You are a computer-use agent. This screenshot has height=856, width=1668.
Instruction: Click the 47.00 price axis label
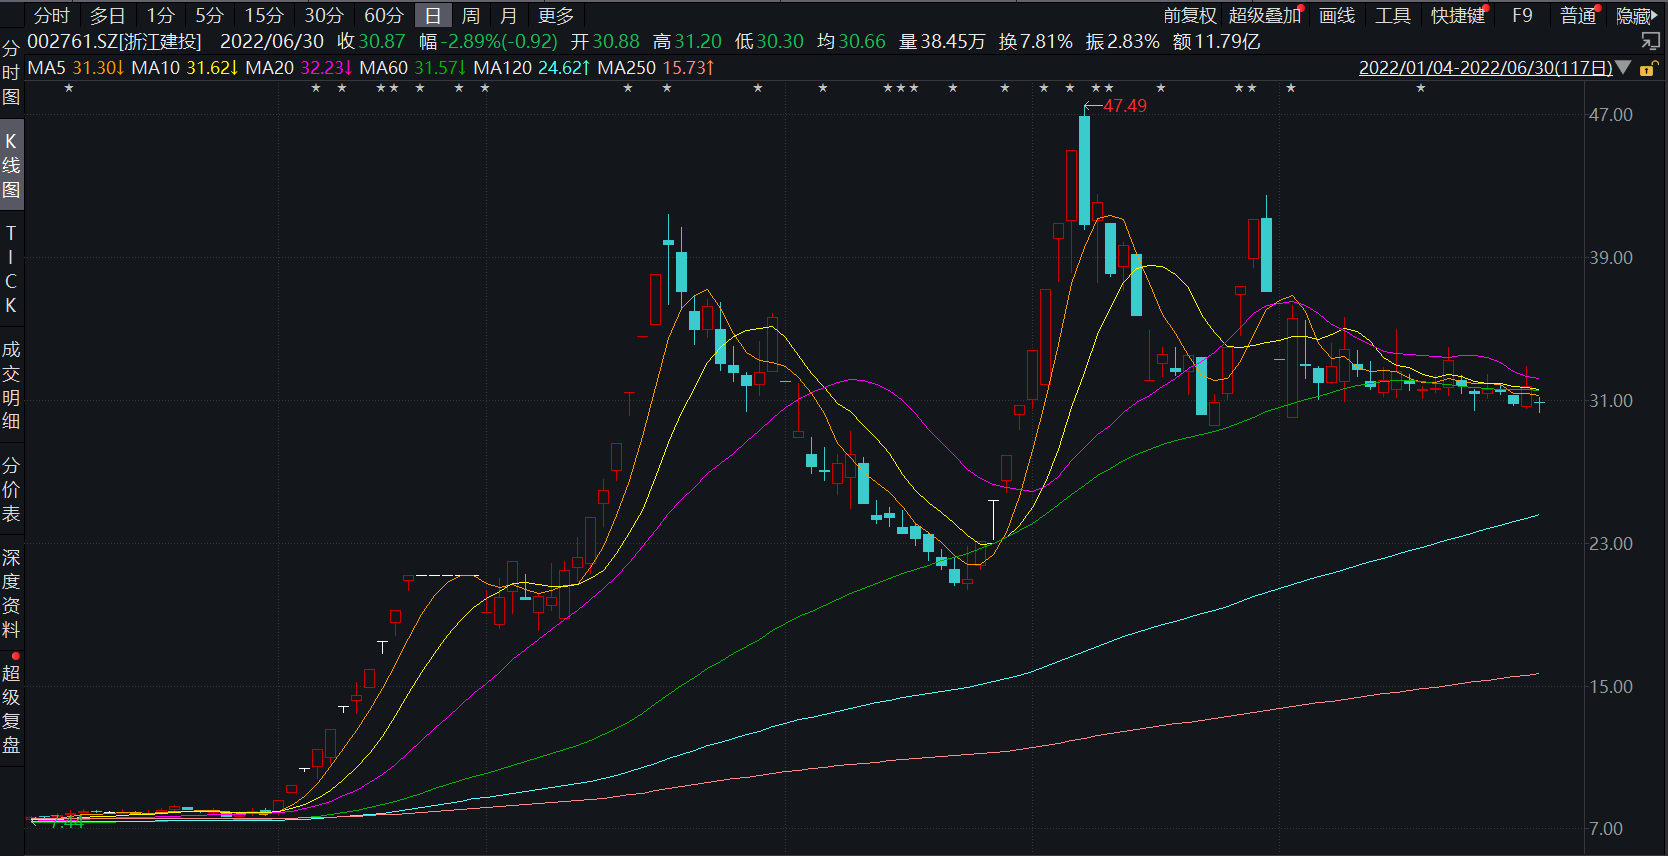1610,115
